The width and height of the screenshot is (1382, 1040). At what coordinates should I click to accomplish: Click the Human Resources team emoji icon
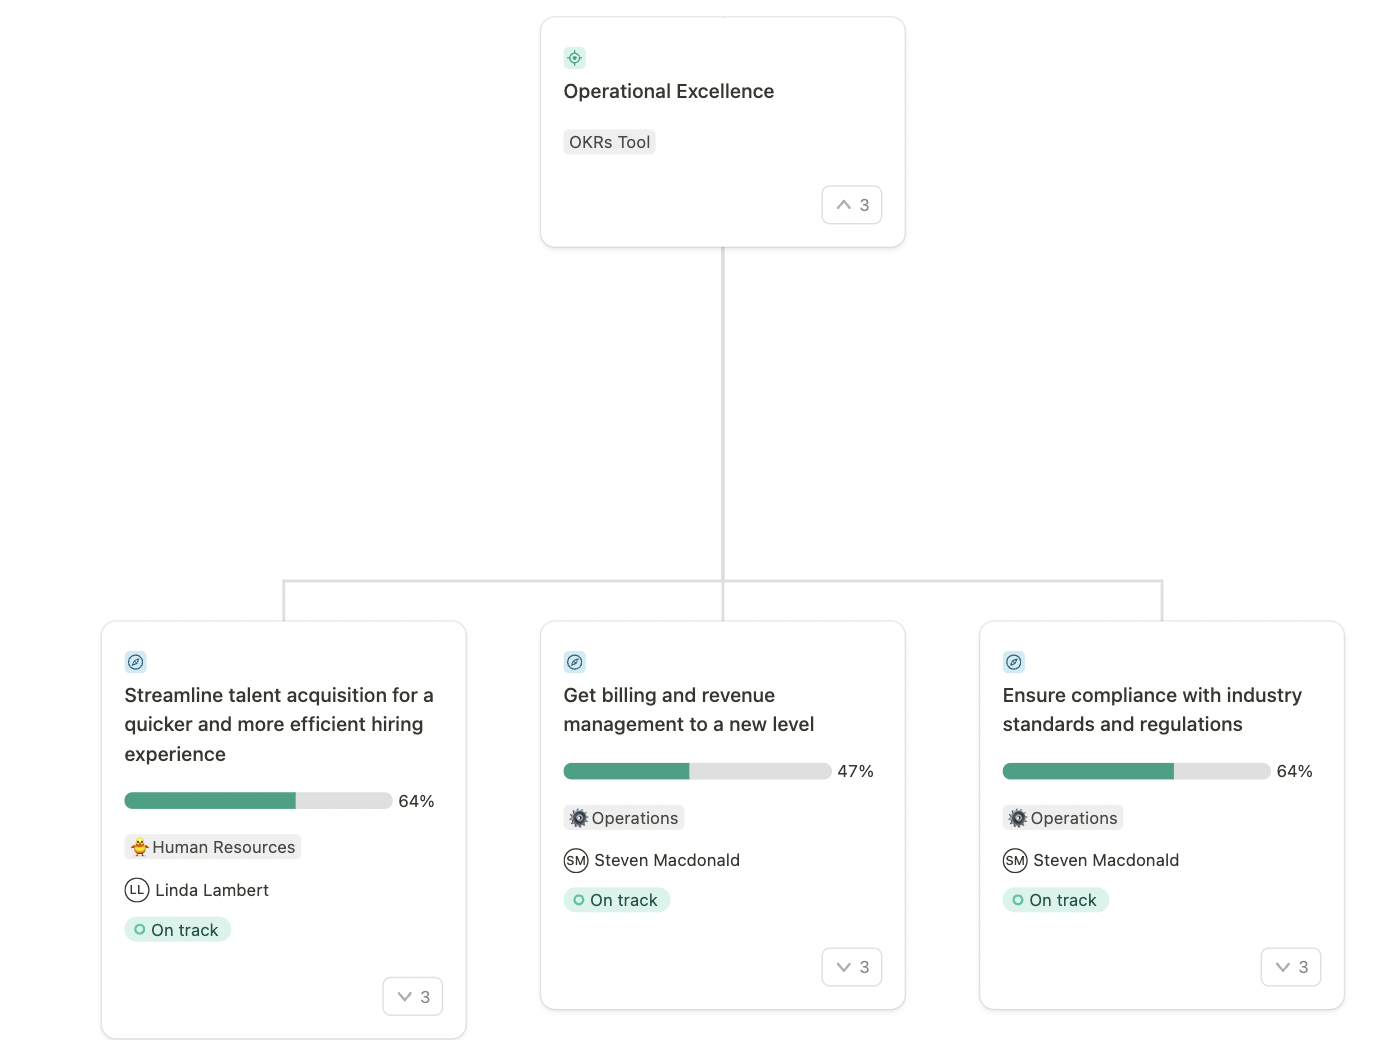click(140, 847)
